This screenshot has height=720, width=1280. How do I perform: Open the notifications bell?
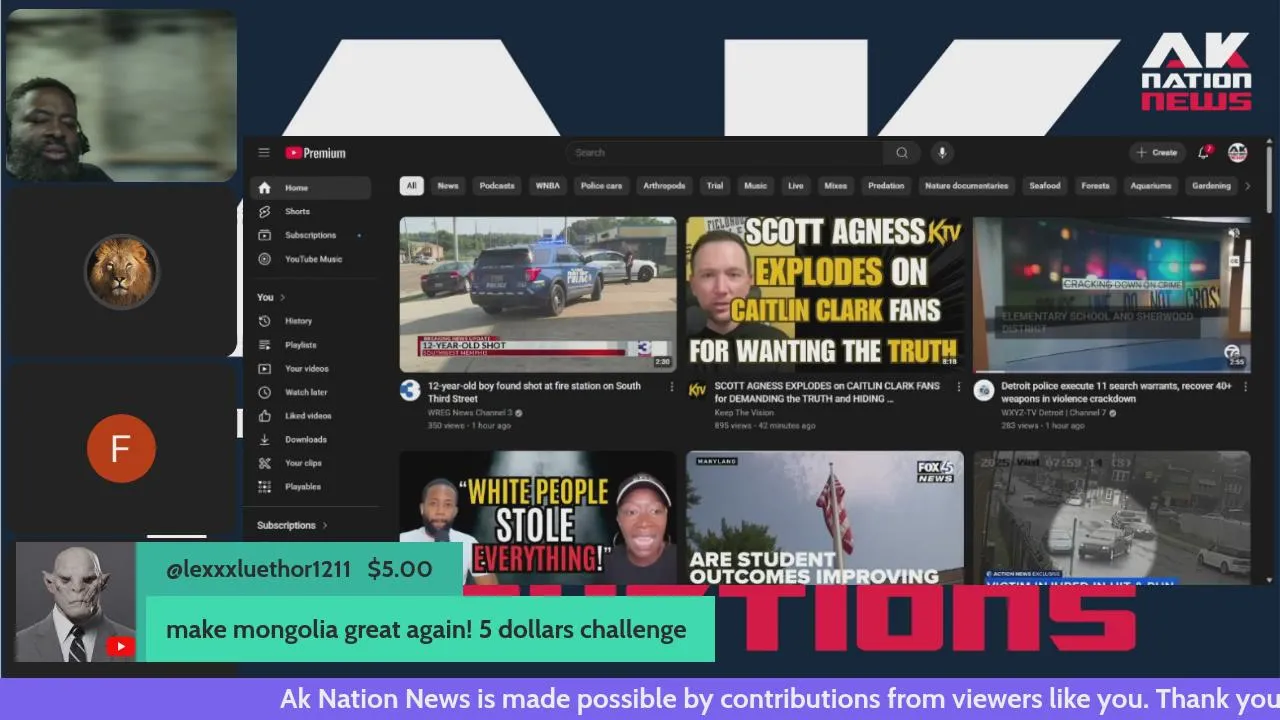pos(1204,153)
